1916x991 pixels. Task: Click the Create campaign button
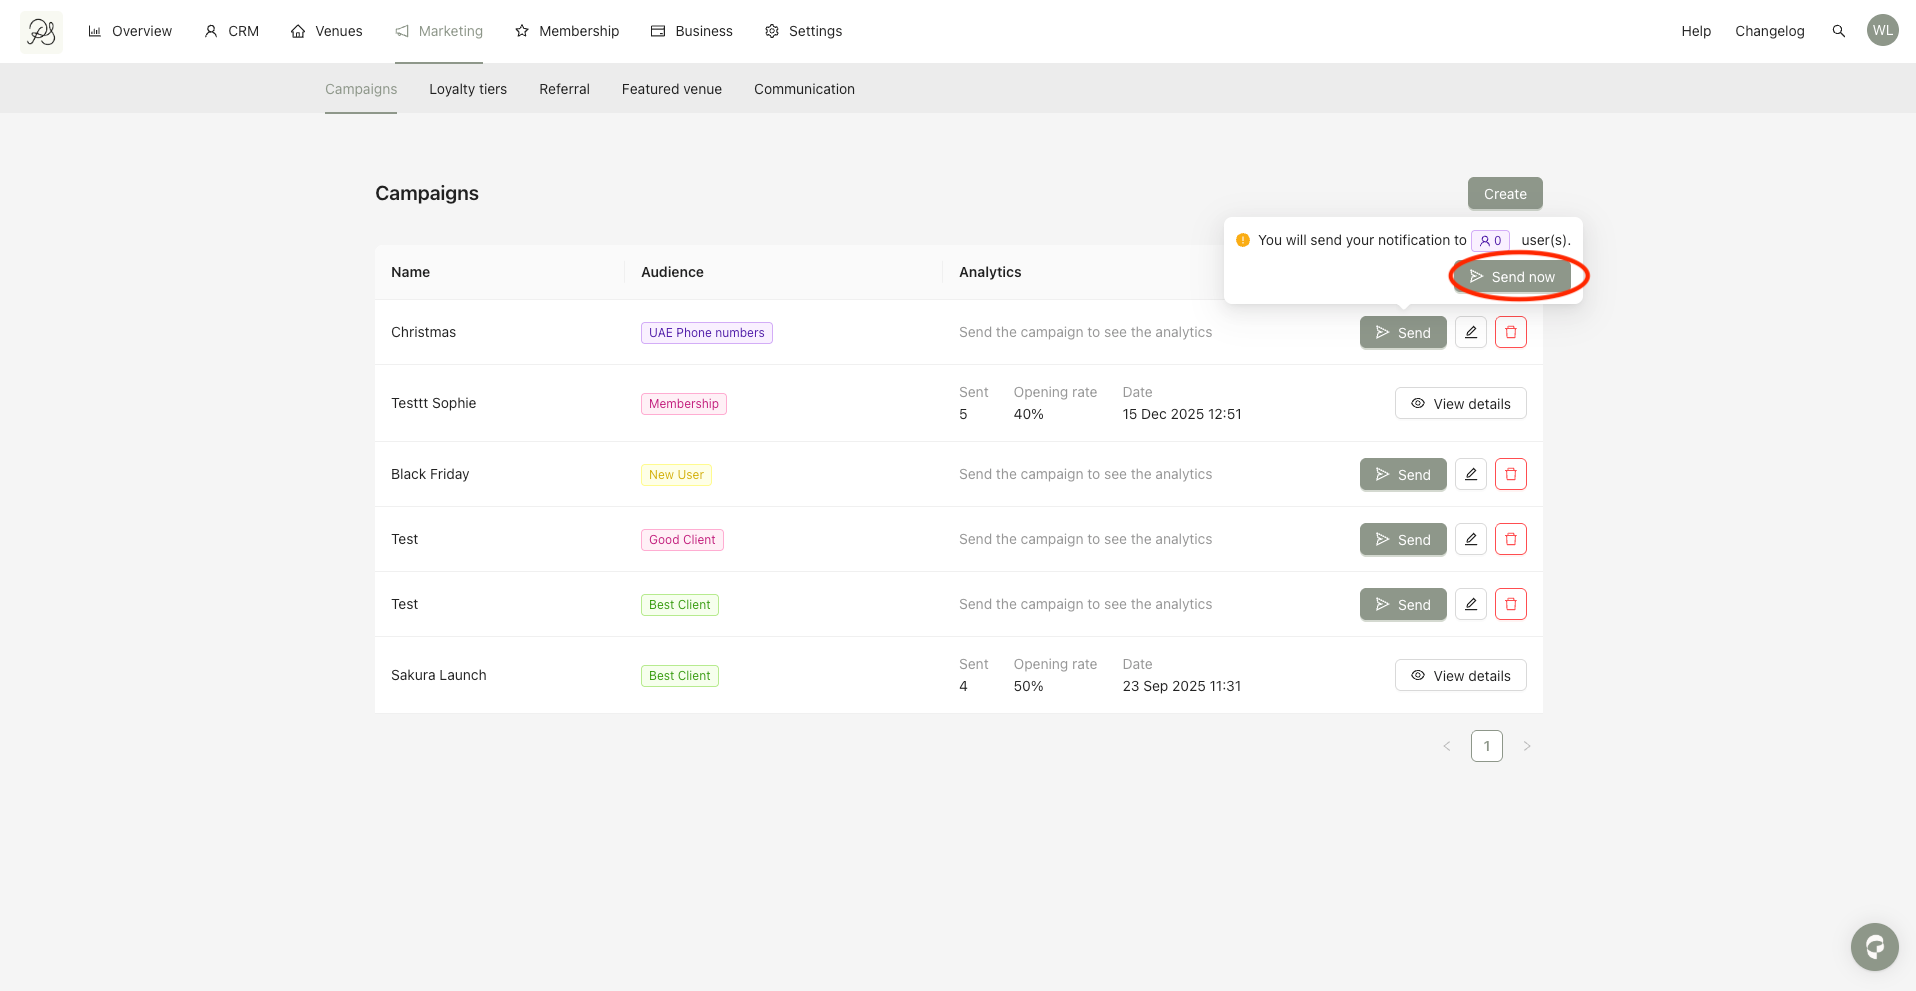tap(1505, 194)
